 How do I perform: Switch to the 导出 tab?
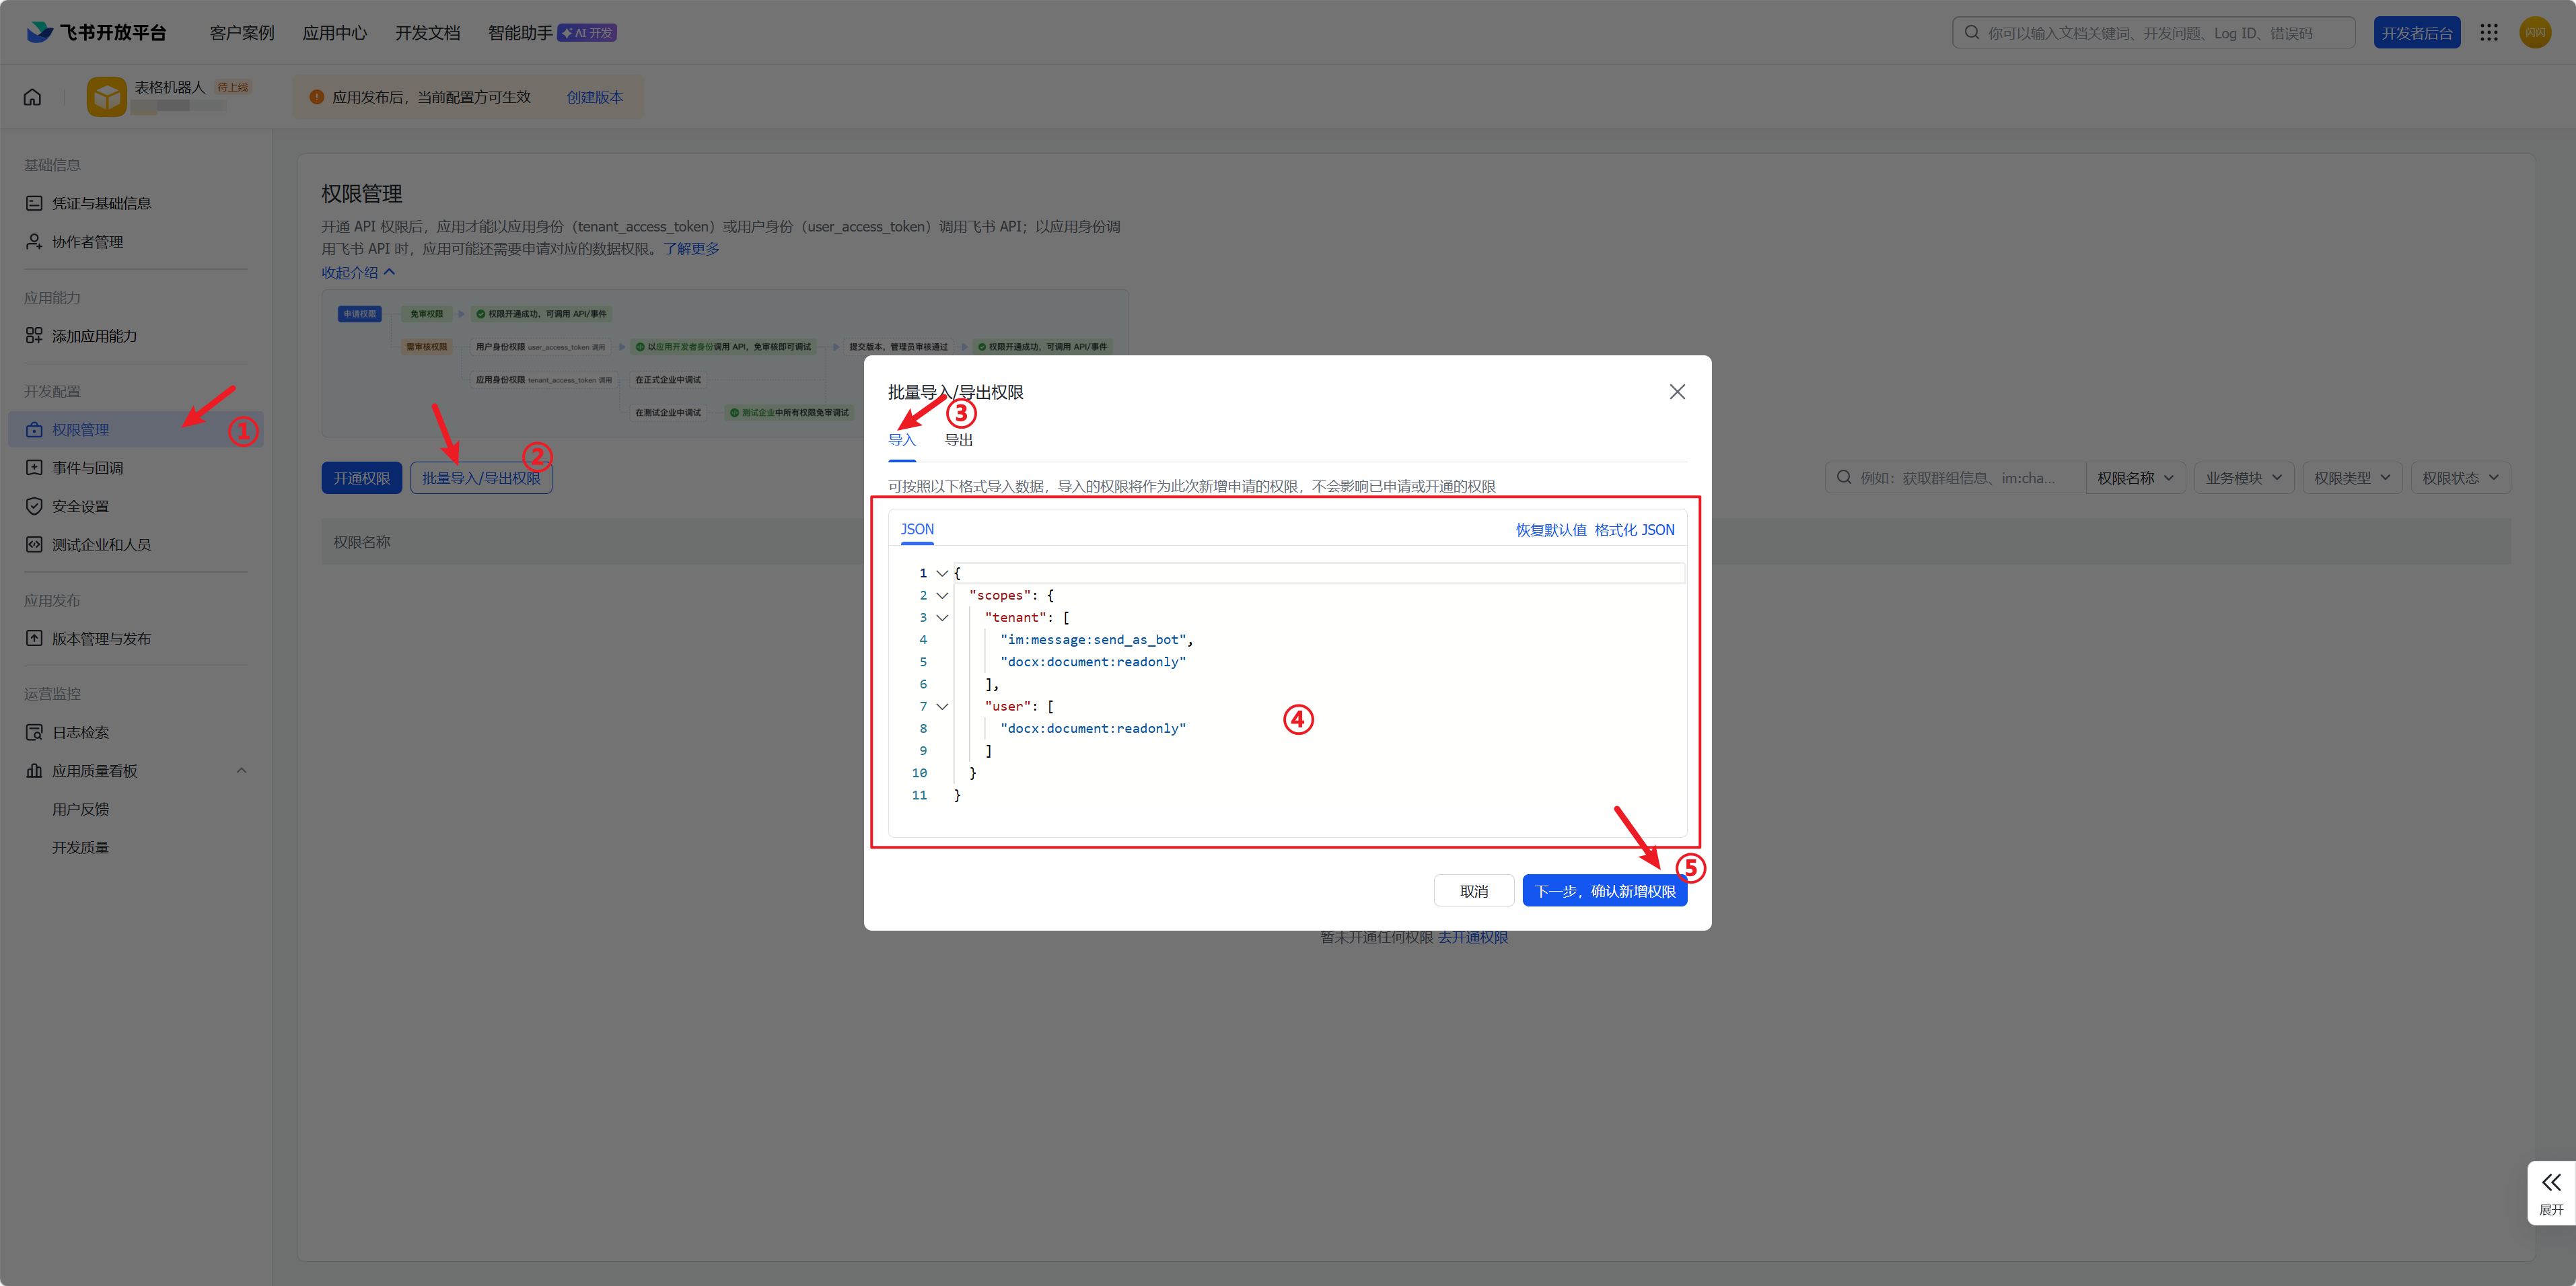point(958,440)
